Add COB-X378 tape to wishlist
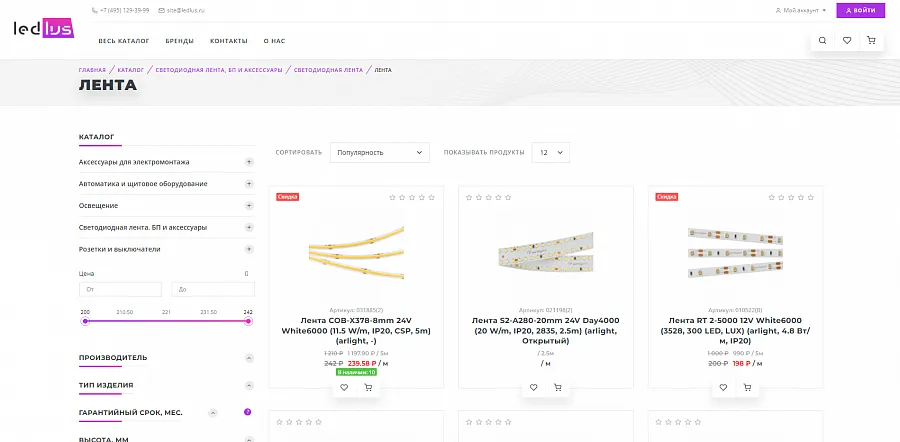This screenshot has width=900, height=442. (344, 387)
